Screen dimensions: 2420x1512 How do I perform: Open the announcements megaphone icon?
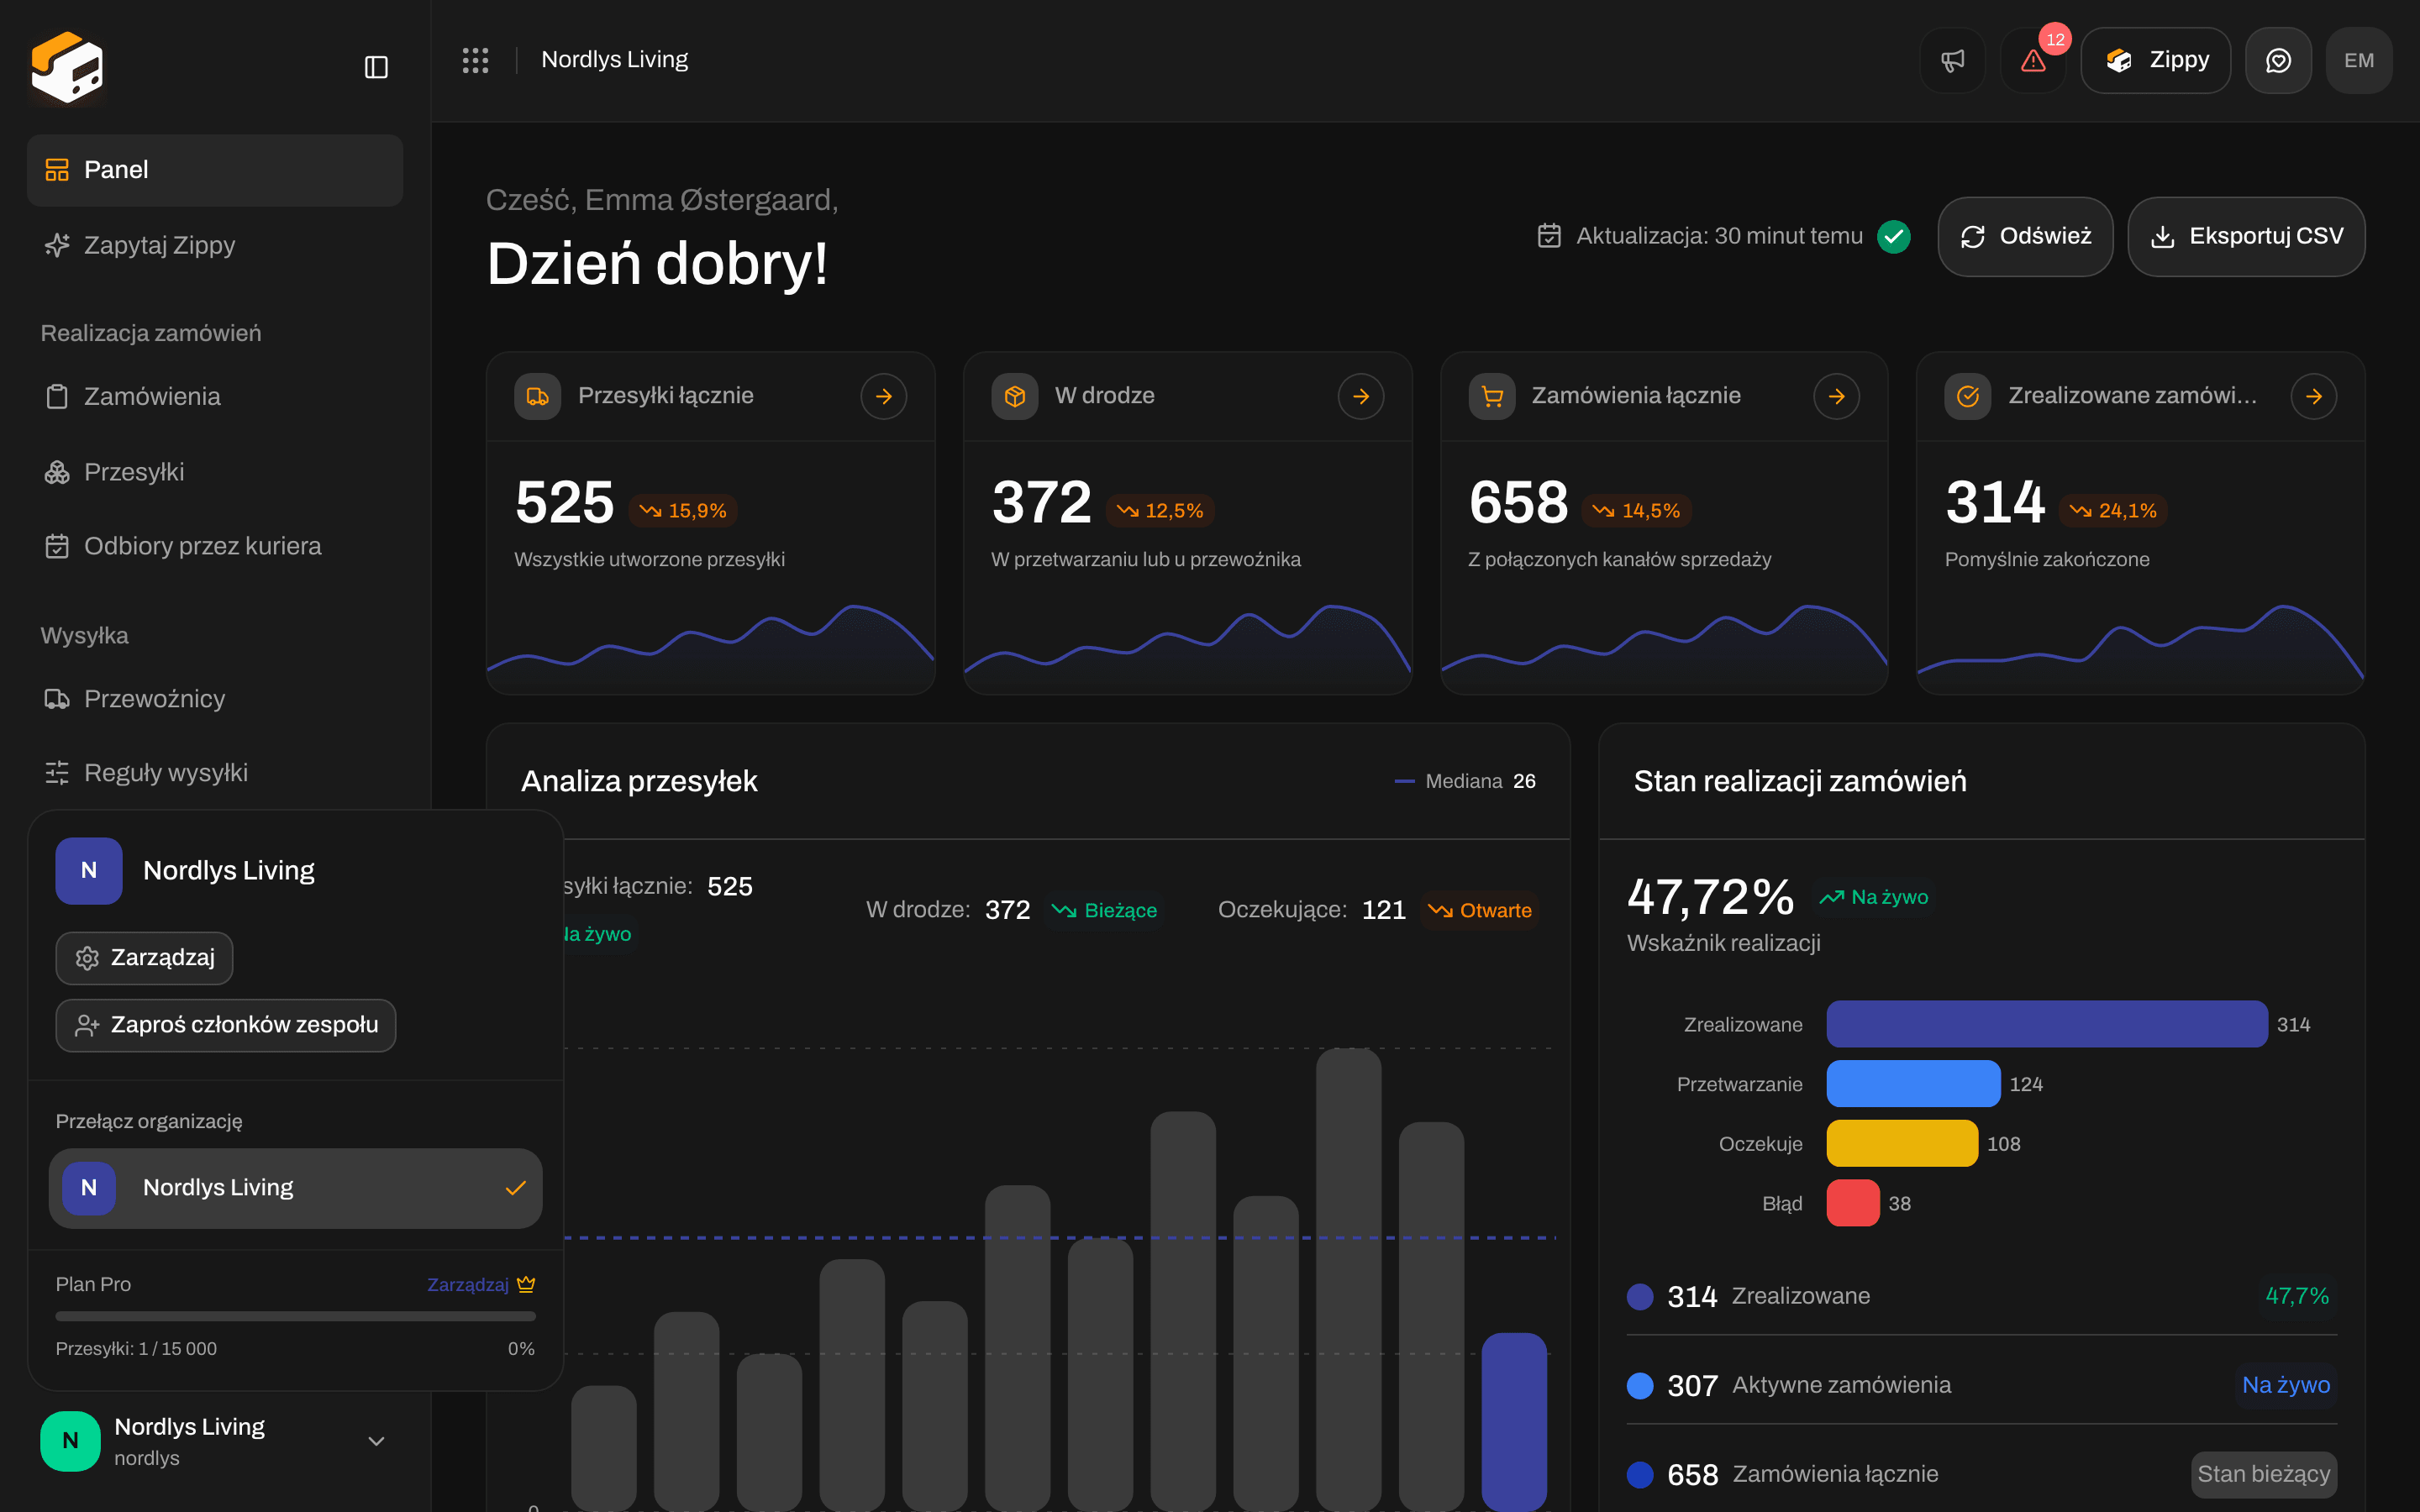coord(1952,60)
